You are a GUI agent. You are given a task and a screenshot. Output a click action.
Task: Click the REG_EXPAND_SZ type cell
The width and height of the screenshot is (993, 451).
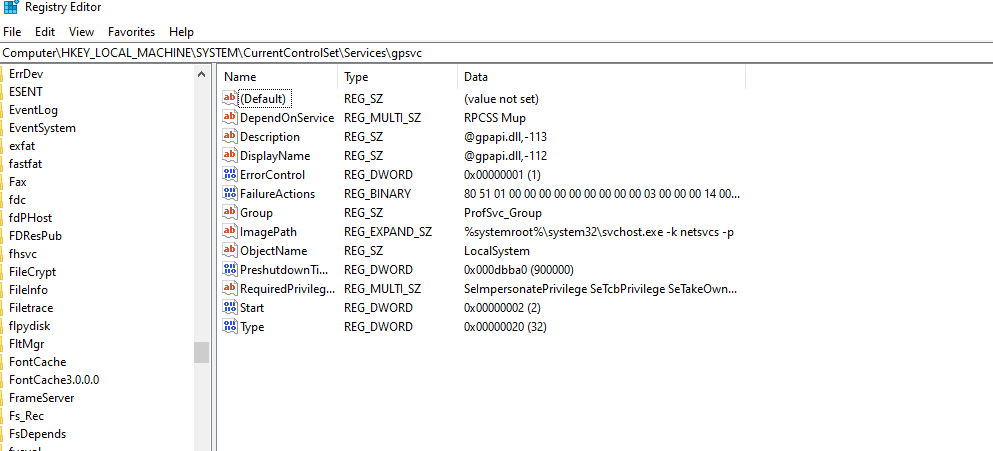pos(388,232)
